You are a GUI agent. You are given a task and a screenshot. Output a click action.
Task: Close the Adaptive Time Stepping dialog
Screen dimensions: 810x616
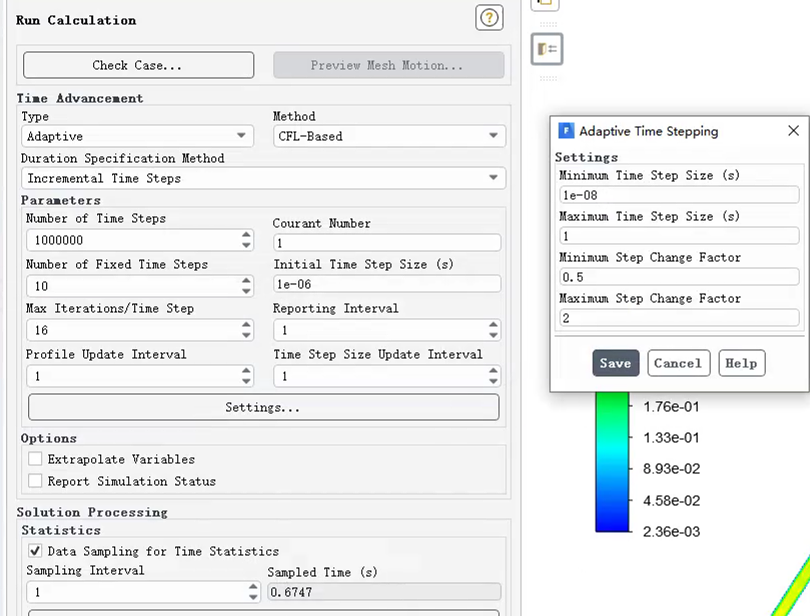pyautogui.click(x=793, y=131)
